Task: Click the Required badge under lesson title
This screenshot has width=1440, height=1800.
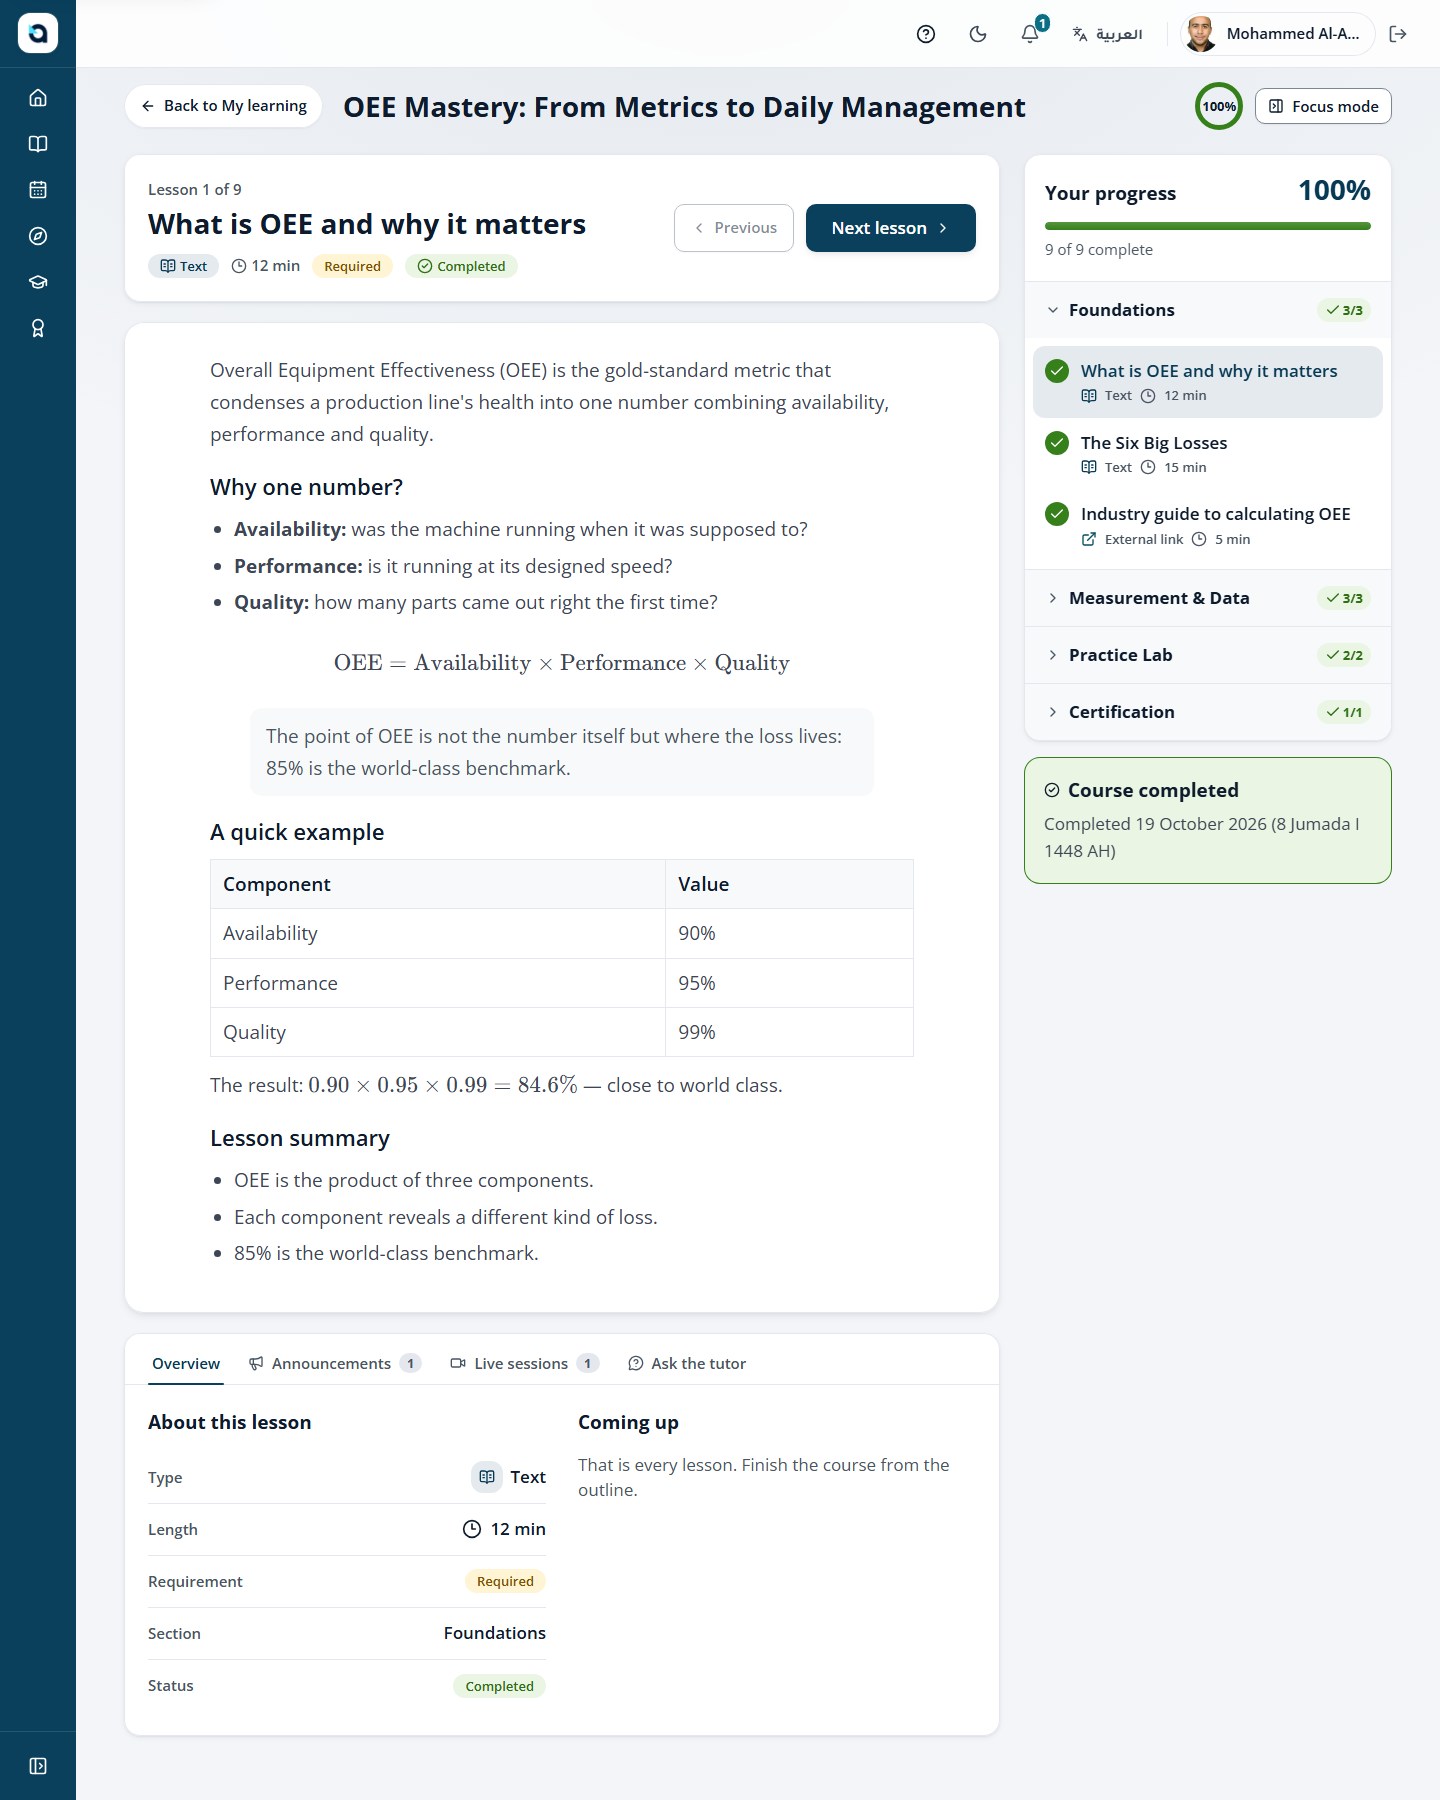Action: click(352, 266)
